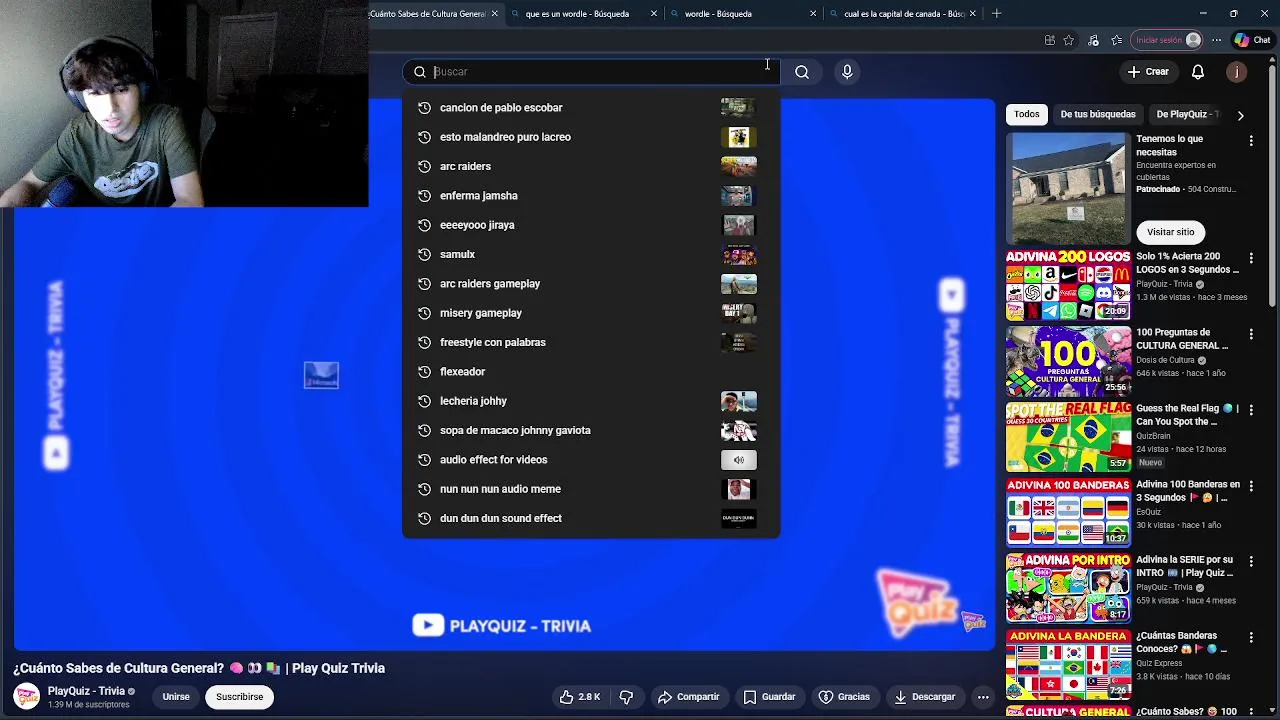Open the PlayQuiz - Trivia channel avatar
Viewport: 1280px width, 720px height.
pyautogui.click(x=27, y=696)
